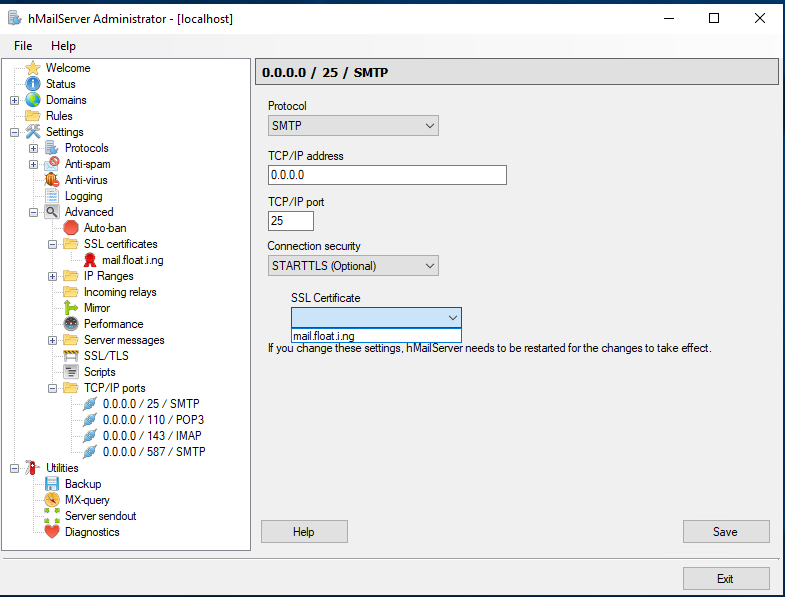Click the Utilities swiss-knife icon
Viewport: 785px width, 597px height.
[x=33, y=468]
